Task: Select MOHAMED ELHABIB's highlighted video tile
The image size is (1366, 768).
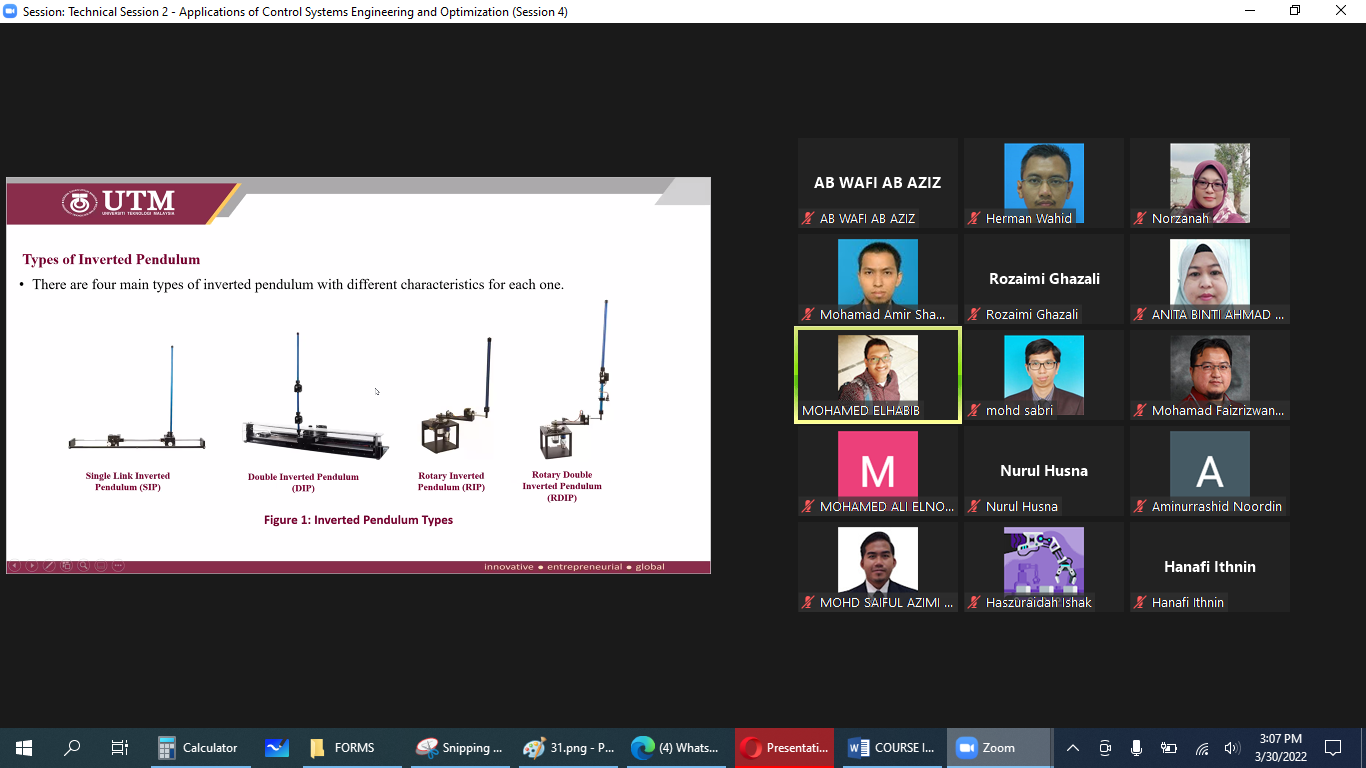Action: [877, 375]
